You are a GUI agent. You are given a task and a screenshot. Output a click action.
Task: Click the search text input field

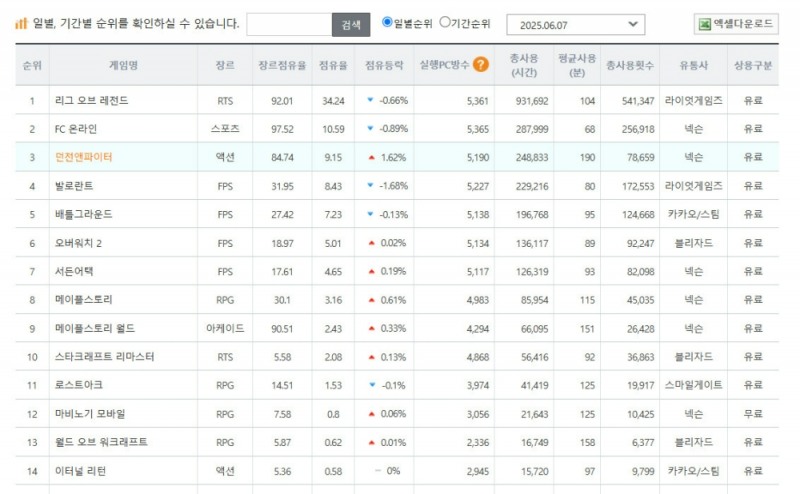pos(289,24)
